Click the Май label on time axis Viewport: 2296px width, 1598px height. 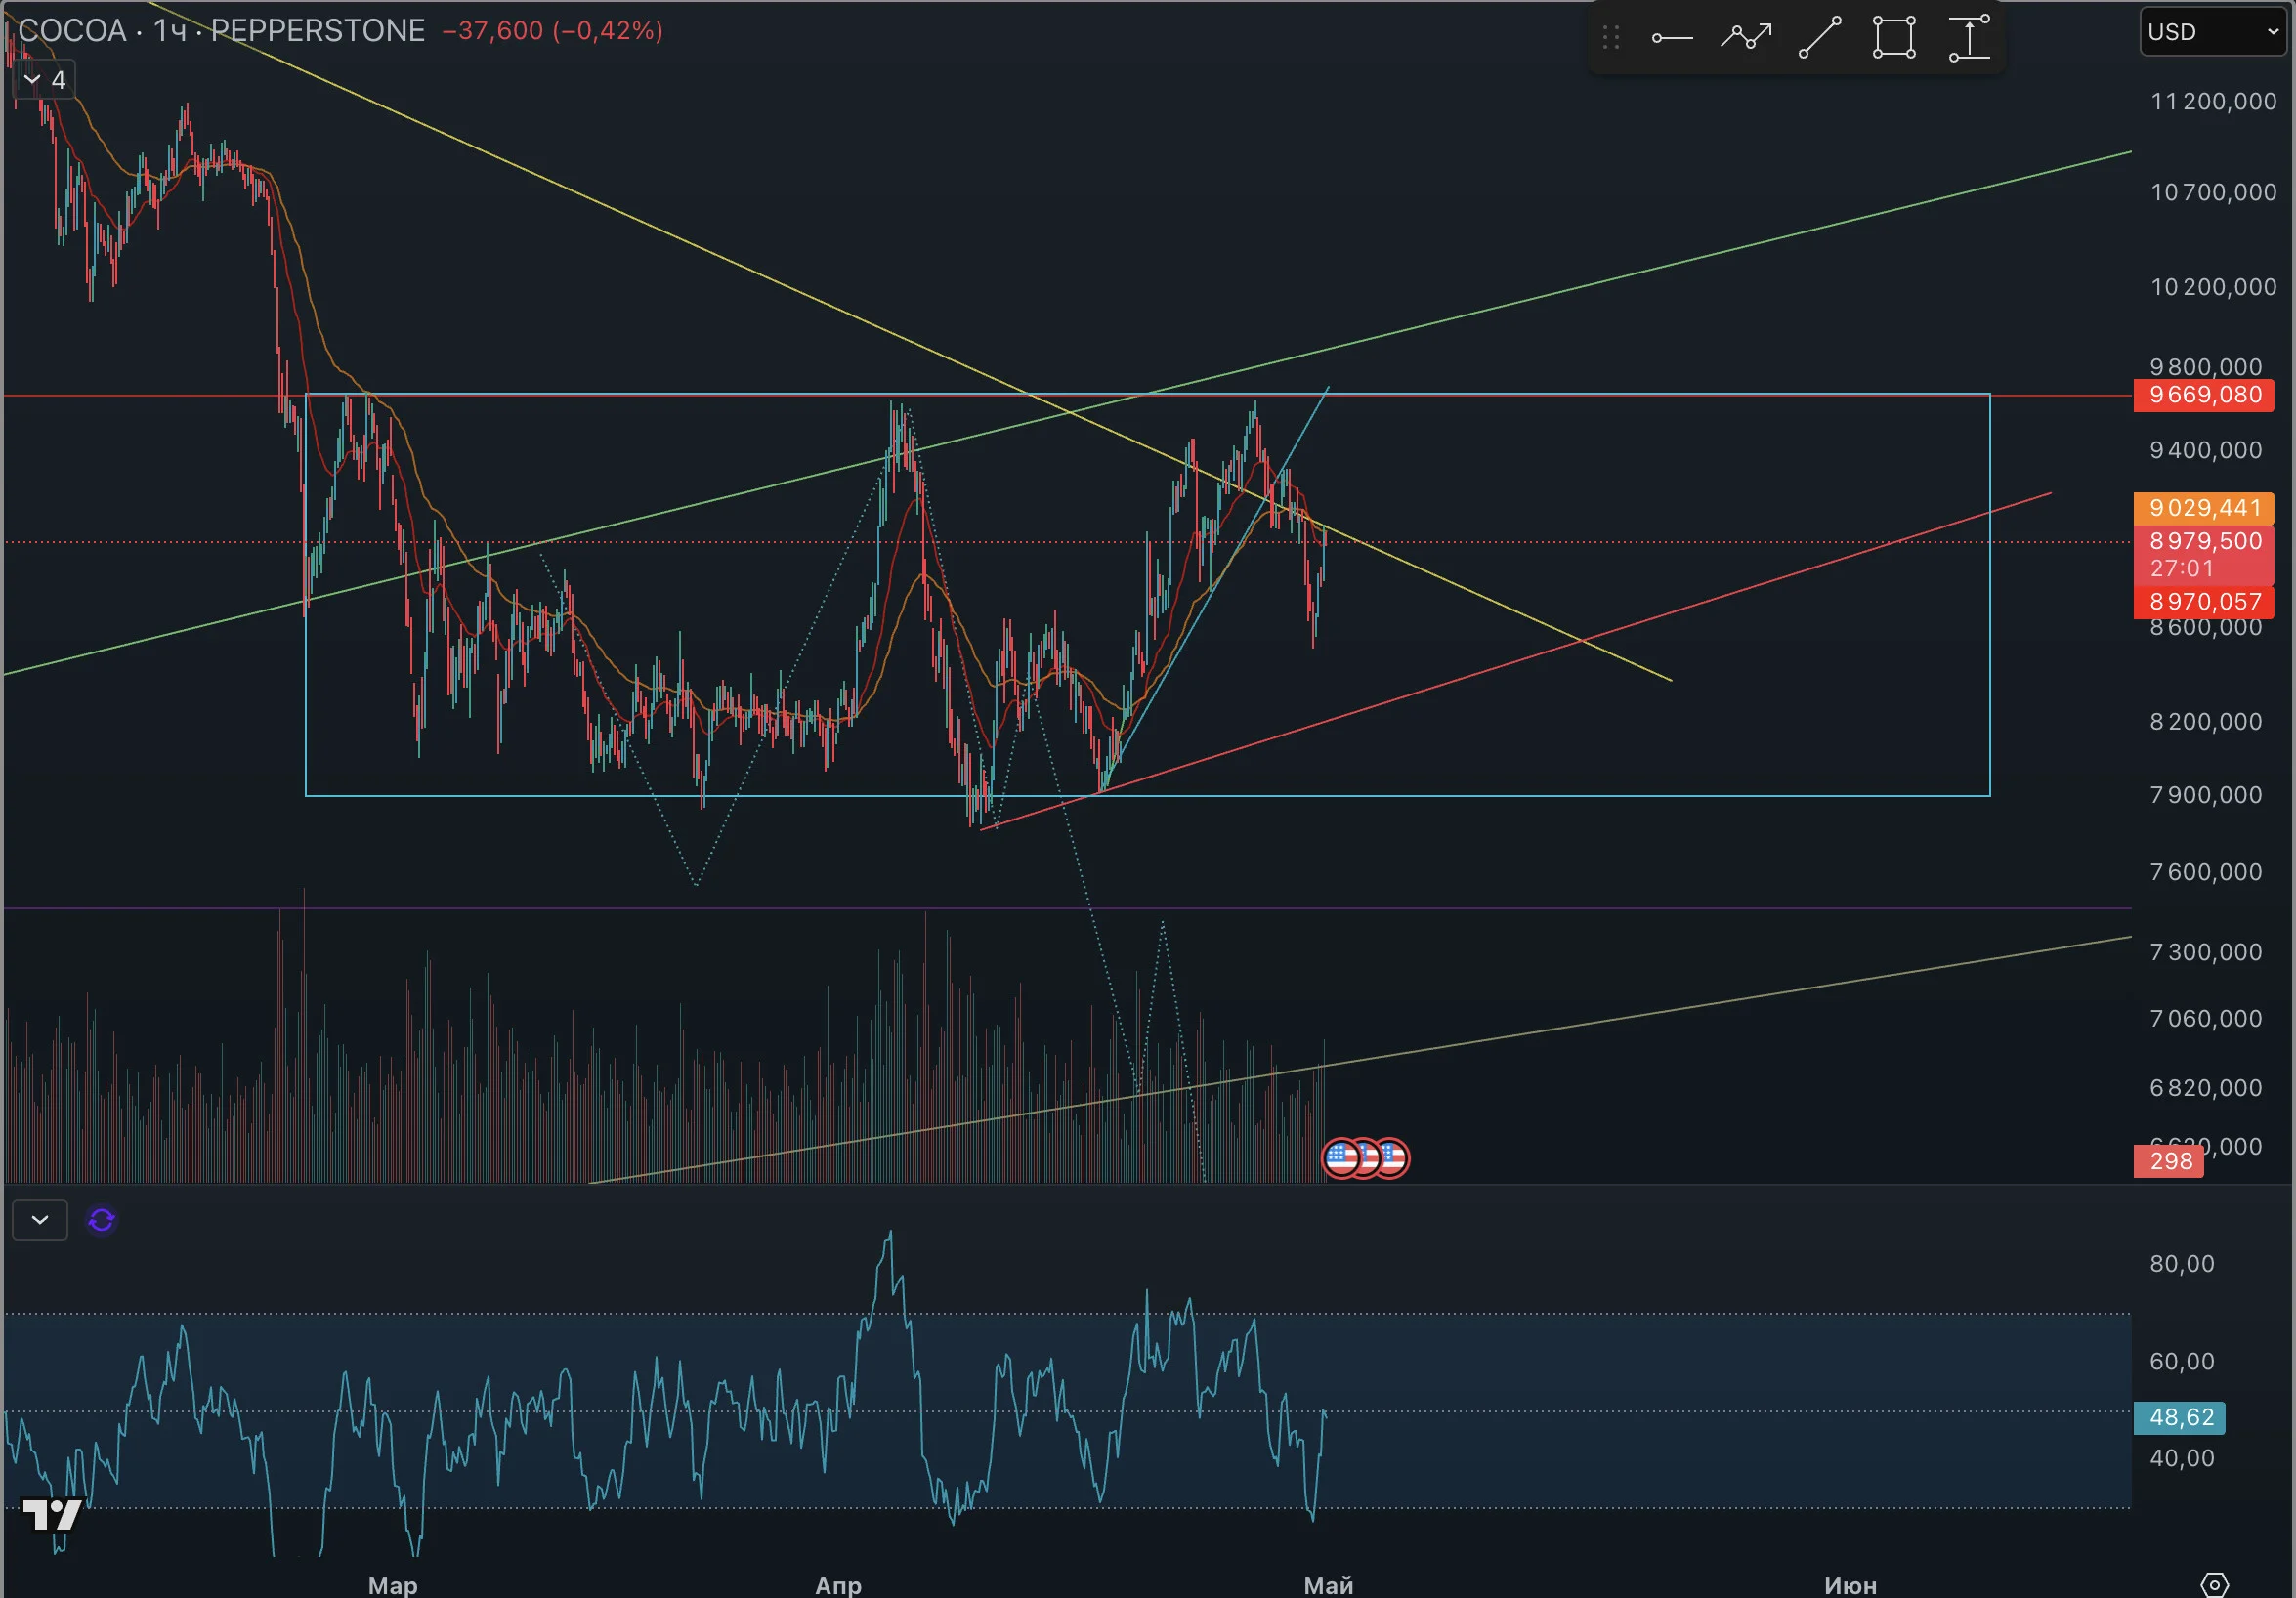point(1328,1585)
